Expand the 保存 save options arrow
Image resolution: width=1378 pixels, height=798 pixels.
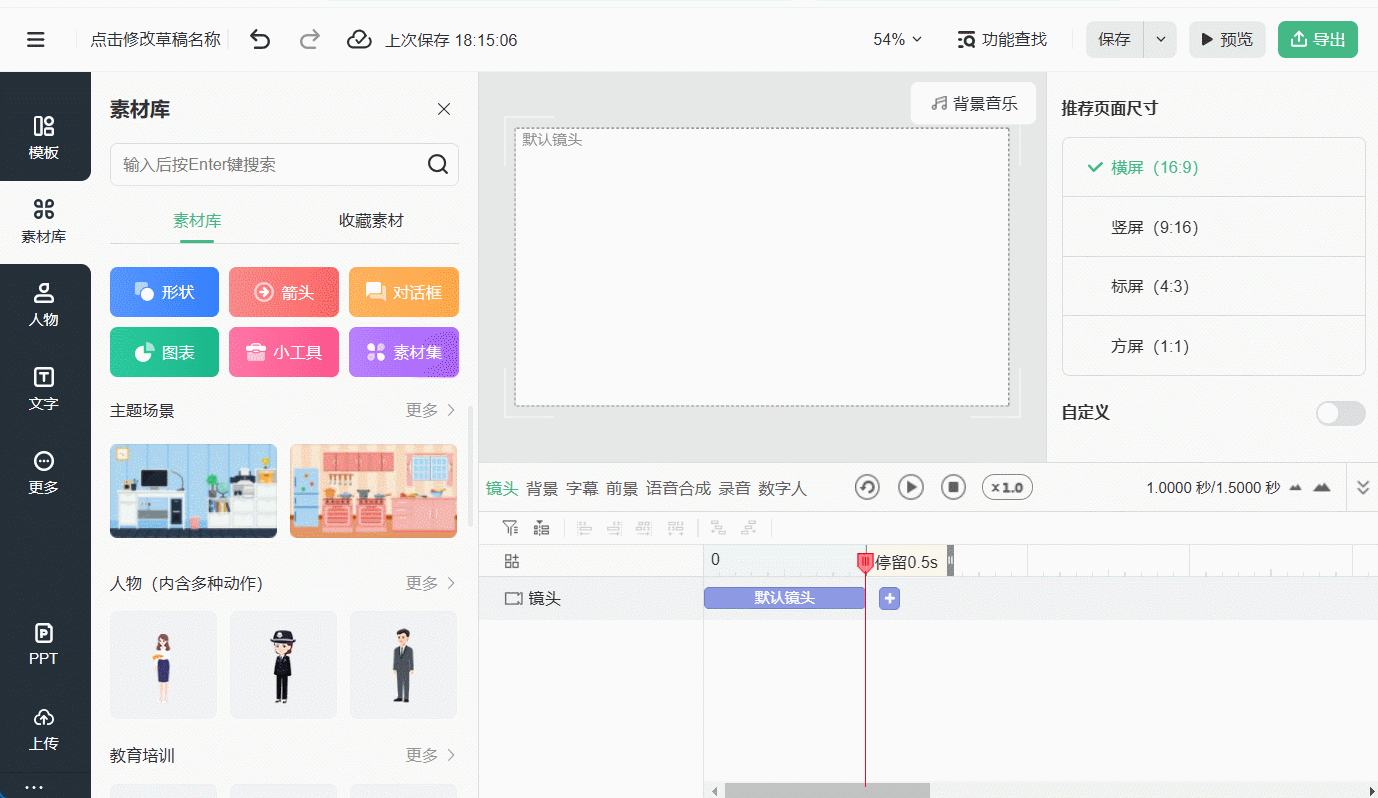point(1160,40)
